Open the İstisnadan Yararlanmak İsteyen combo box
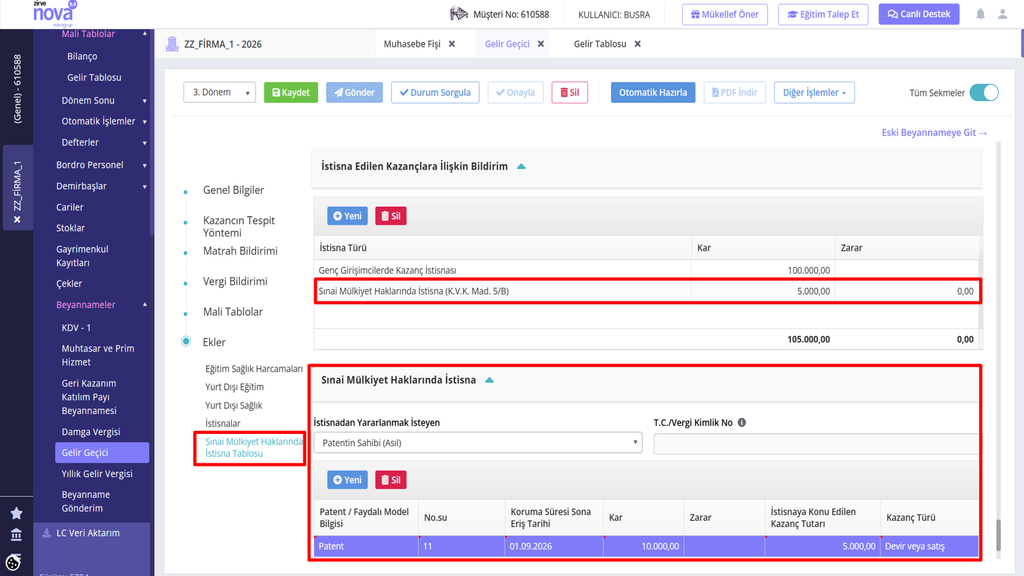 click(x=478, y=443)
